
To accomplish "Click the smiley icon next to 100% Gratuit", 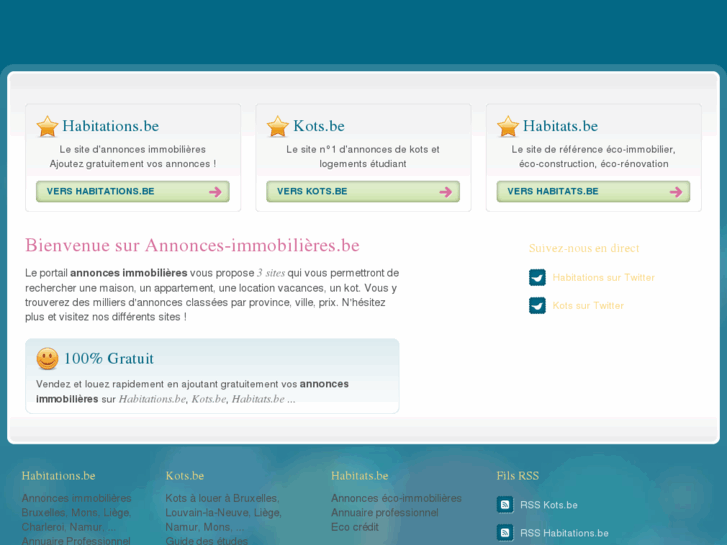I will 47,359.
